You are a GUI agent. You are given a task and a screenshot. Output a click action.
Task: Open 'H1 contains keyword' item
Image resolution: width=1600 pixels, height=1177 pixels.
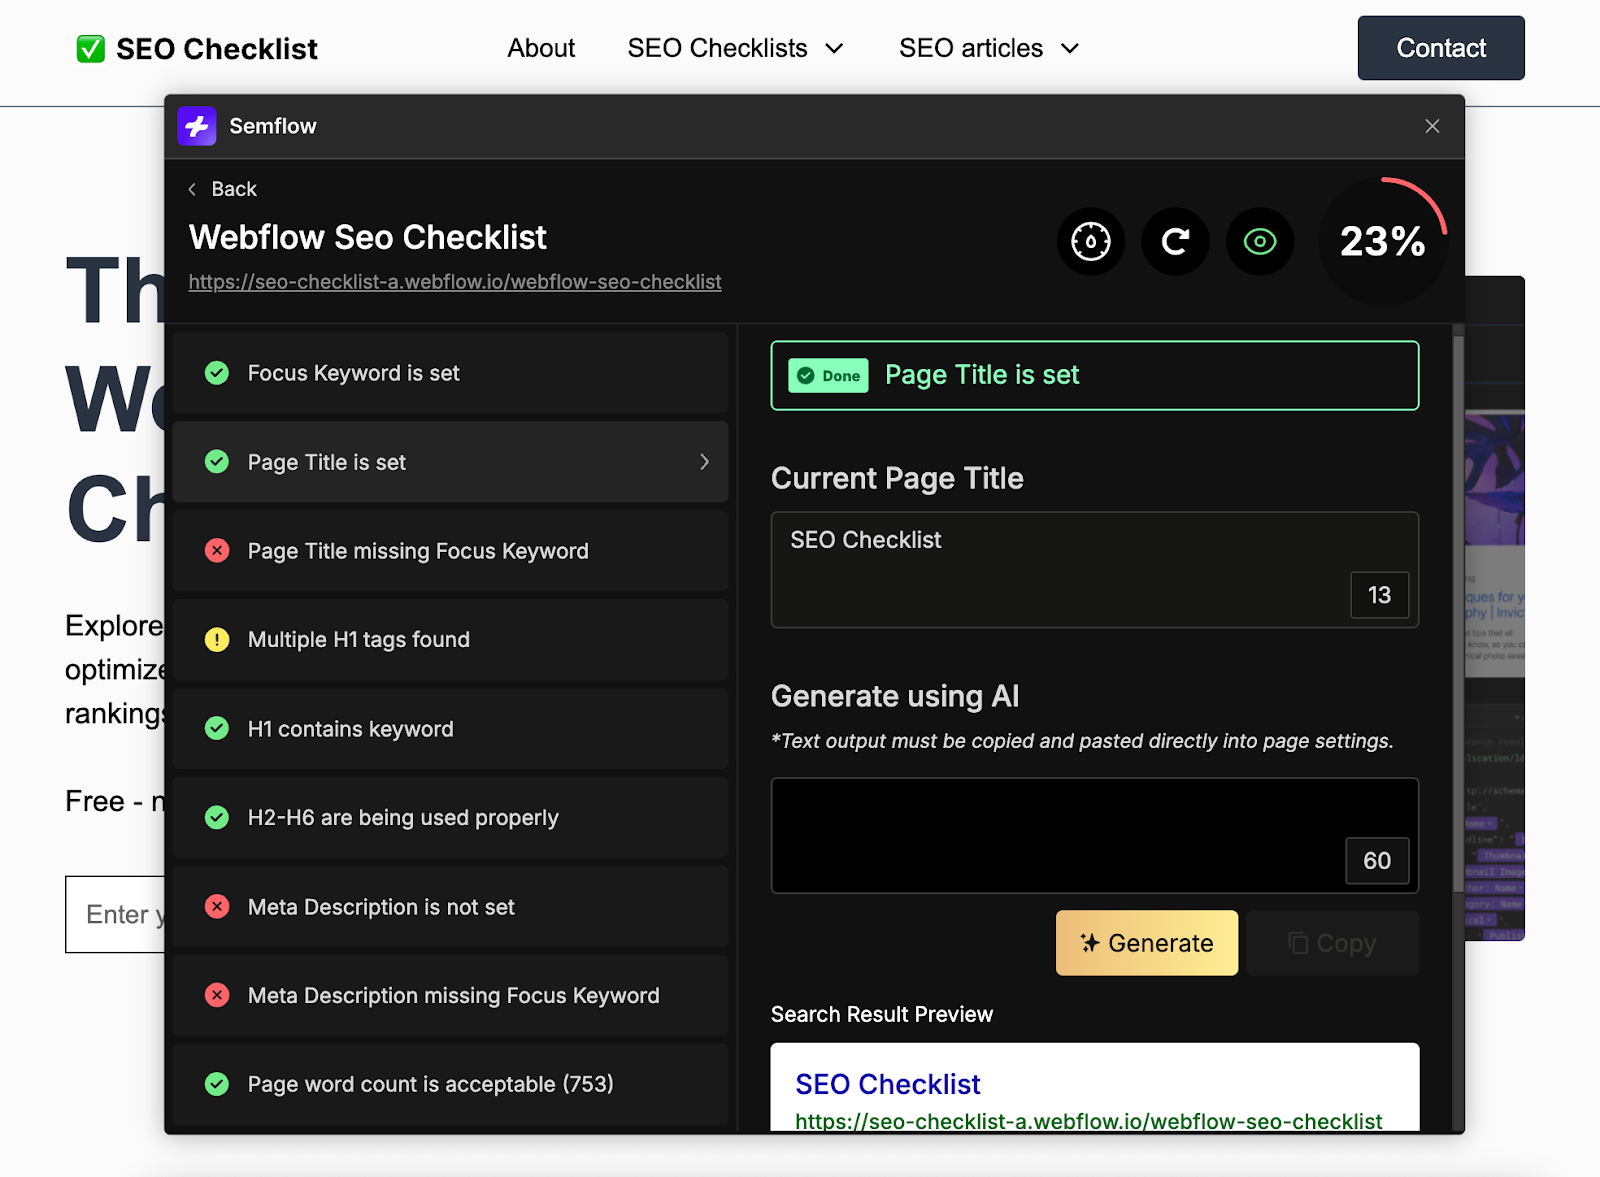pos(450,729)
